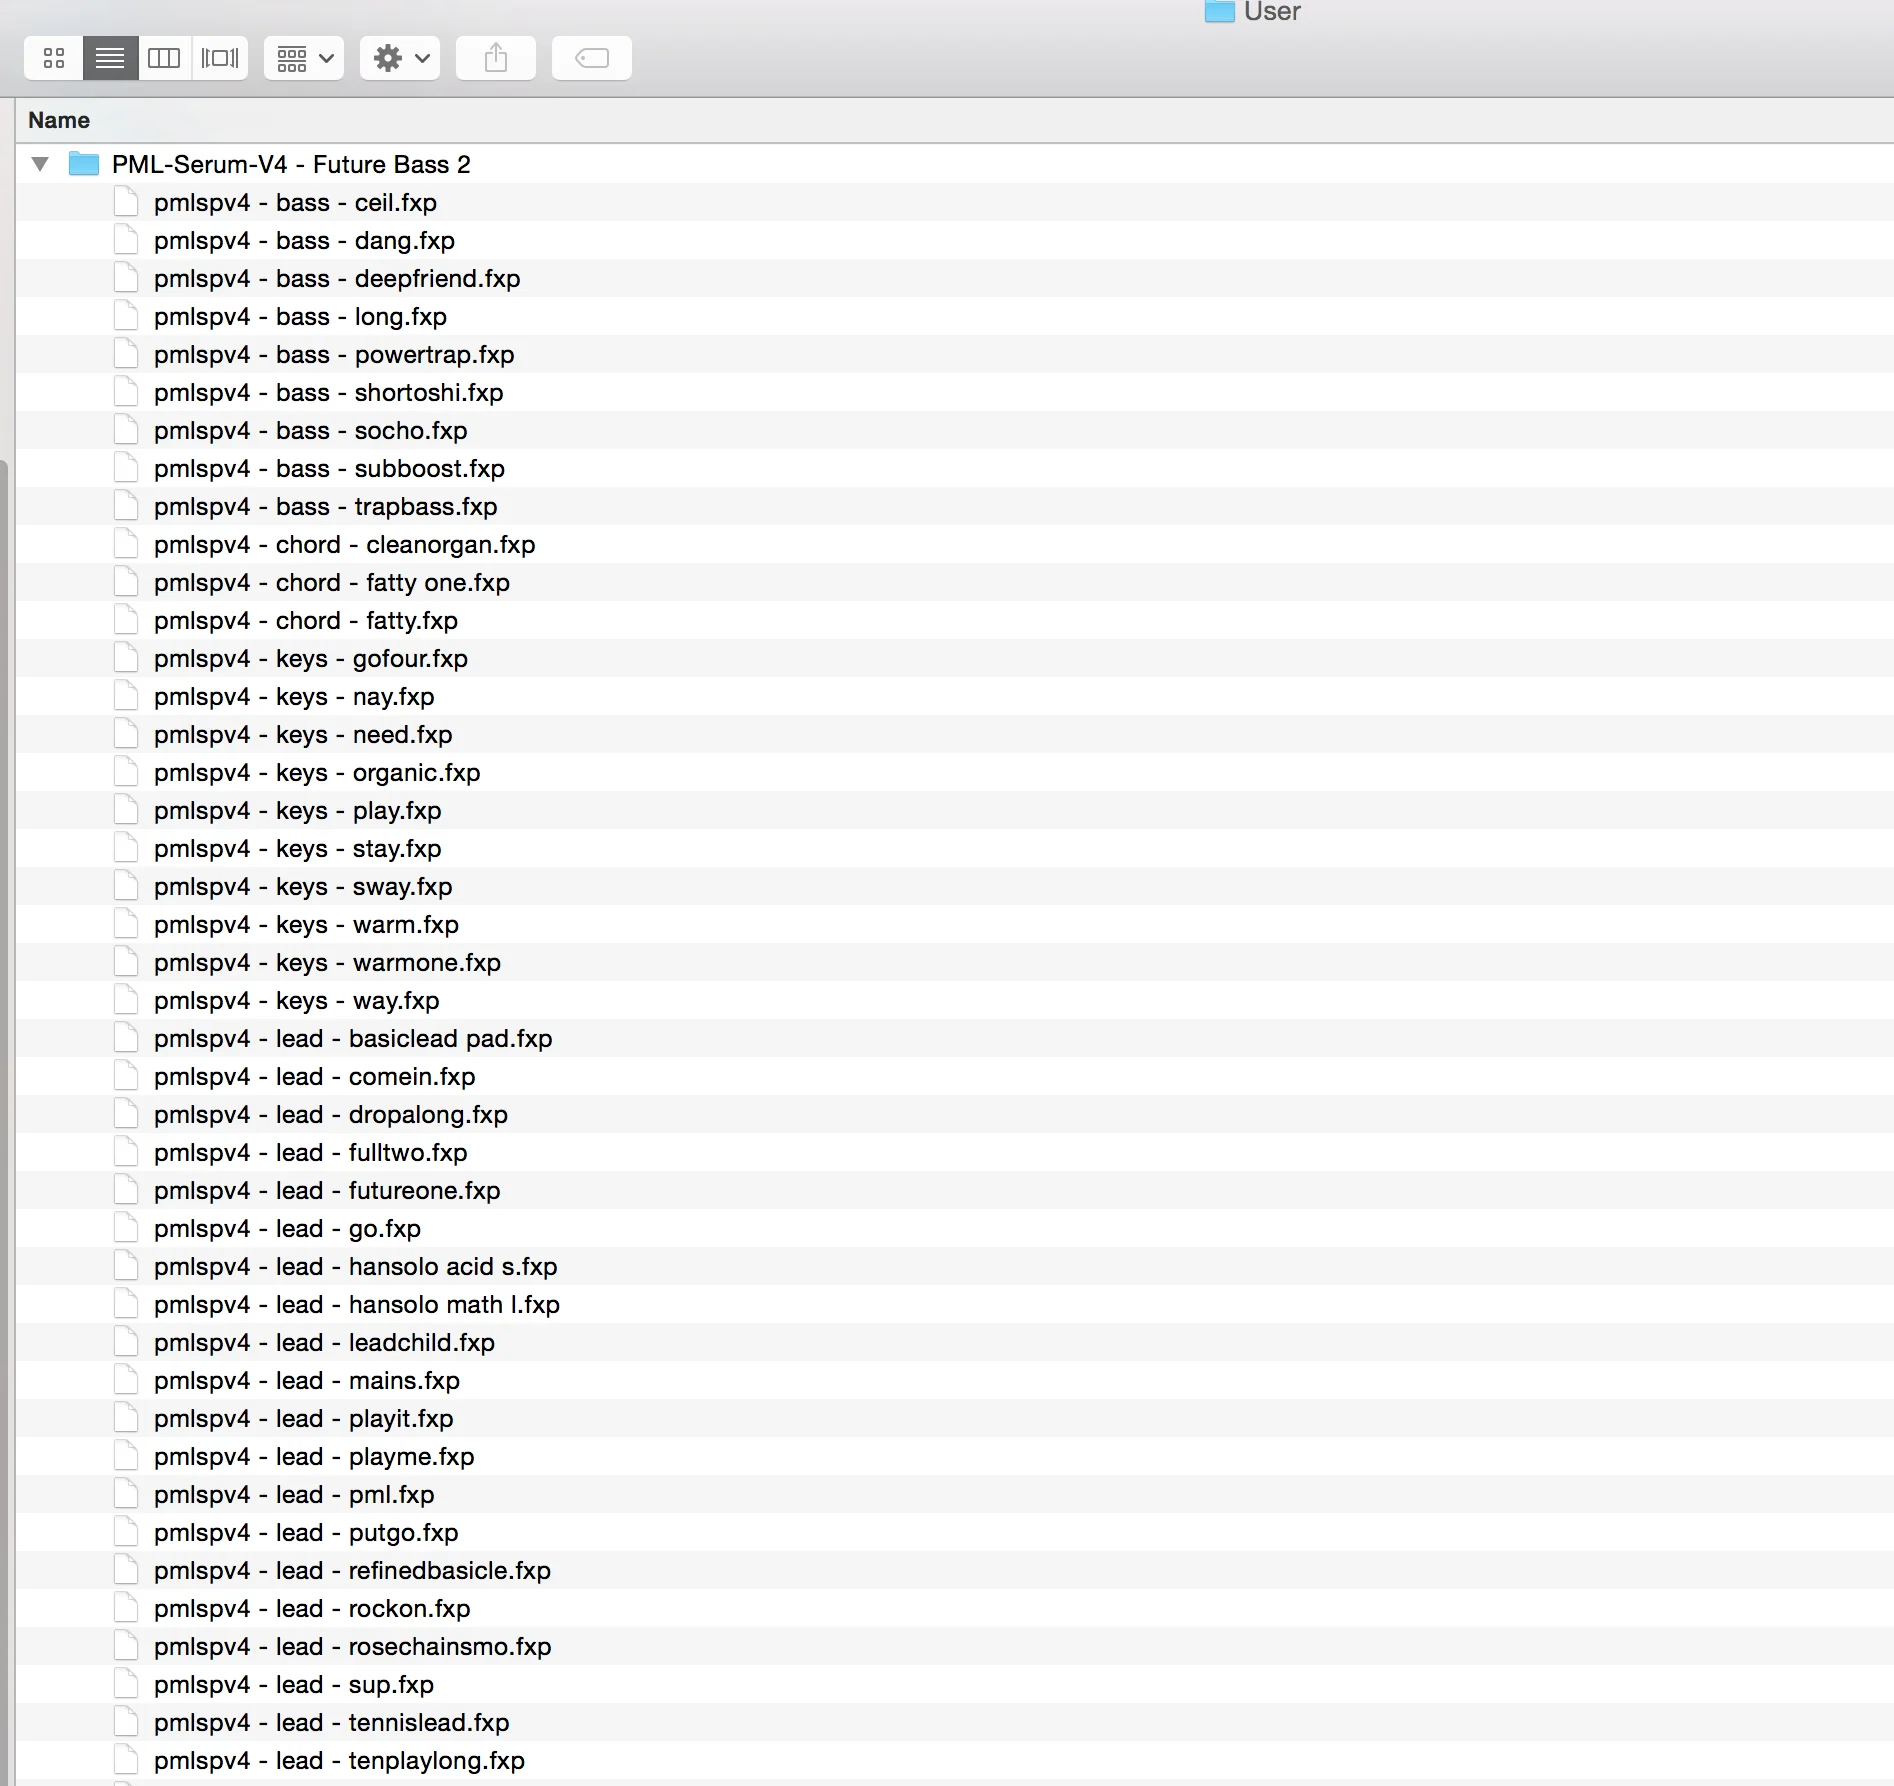Click file icon of lead - hansolo acid s.fxp
Viewport: 1894px width, 1786px height.
(126, 1266)
